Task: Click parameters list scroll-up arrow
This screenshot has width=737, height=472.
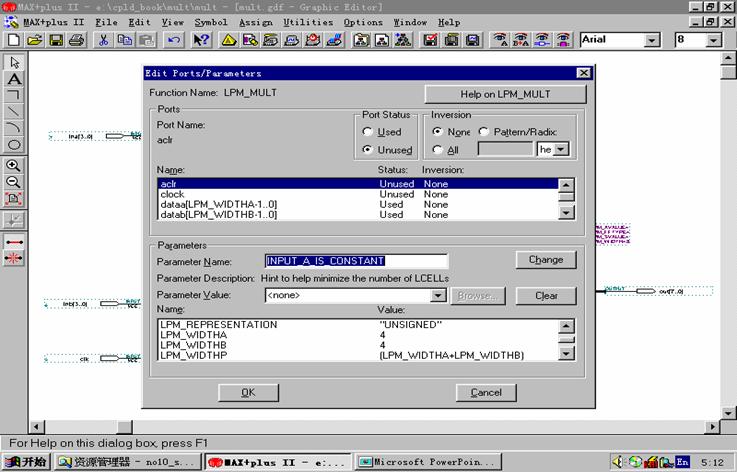Action: (x=566, y=326)
